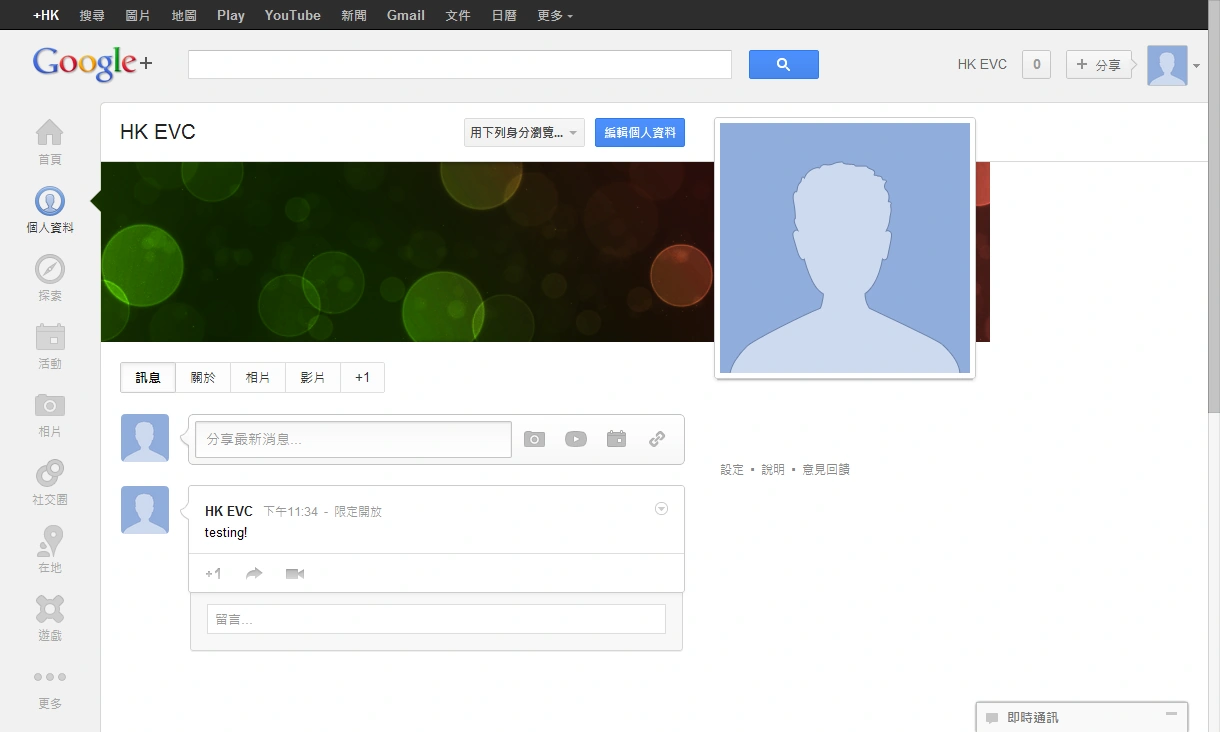Click the blue search magnifier button
Image resolution: width=1220 pixels, height=732 pixels.
(x=784, y=65)
